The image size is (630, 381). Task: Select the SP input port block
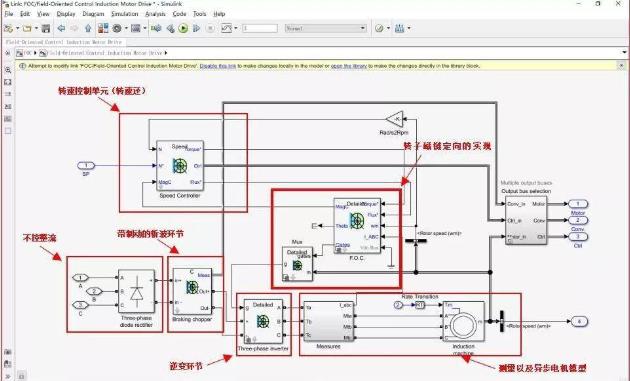(86, 166)
